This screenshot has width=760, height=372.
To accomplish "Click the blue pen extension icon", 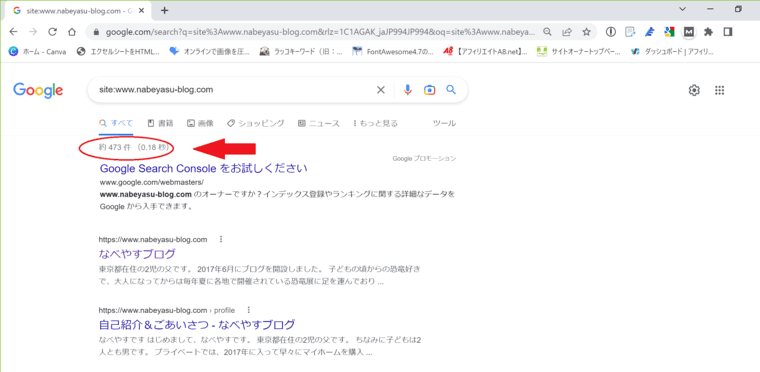I will click(649, 32).
